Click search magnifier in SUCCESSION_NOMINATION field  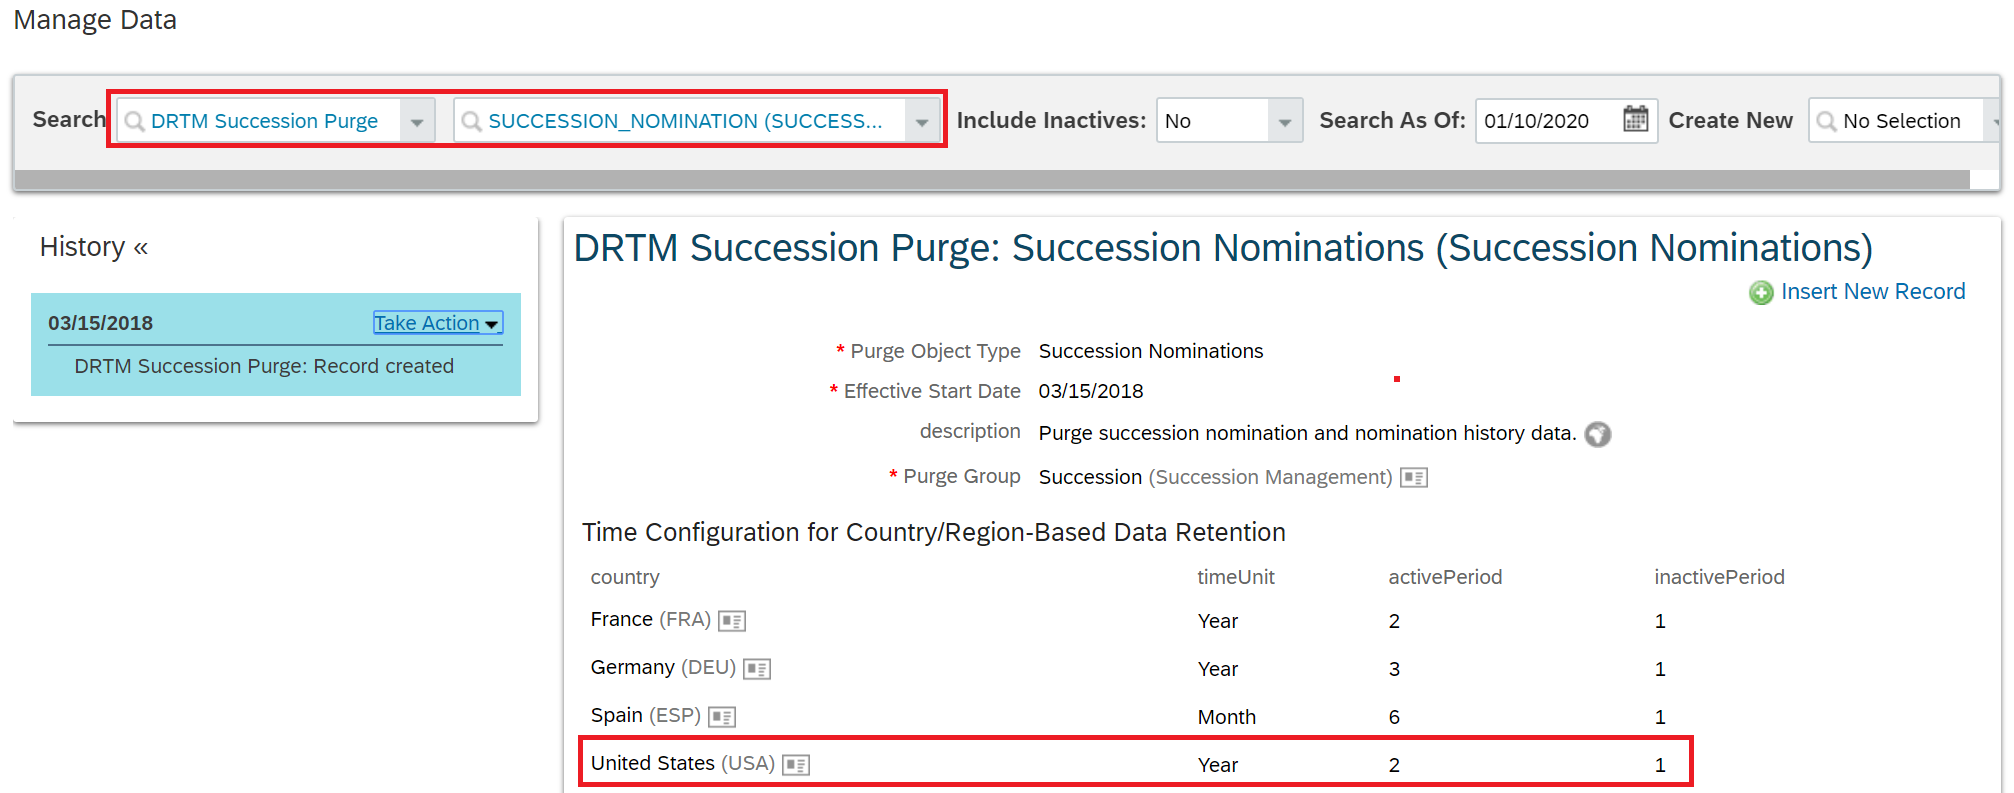[x=471, y=121]
